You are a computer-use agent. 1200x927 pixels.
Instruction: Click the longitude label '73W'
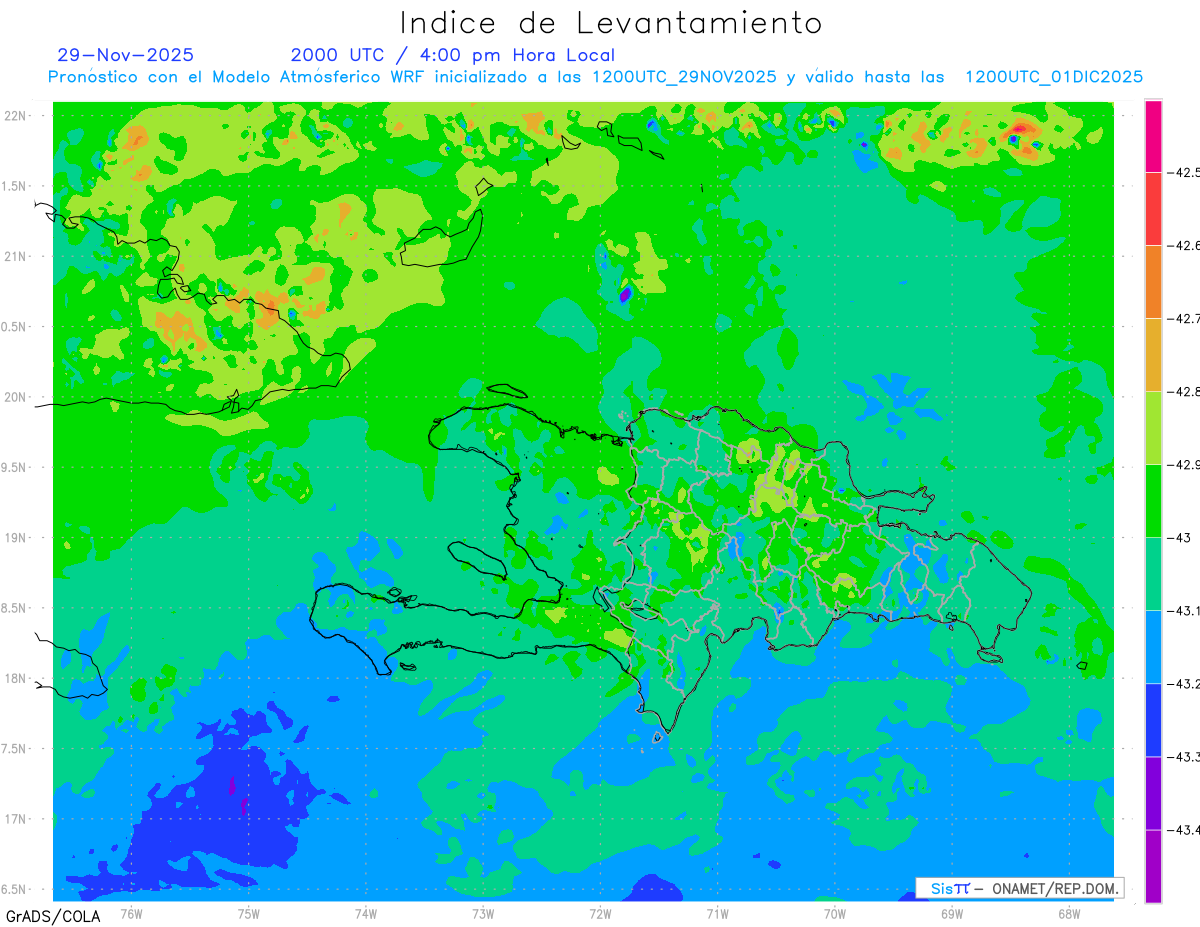tap(483, 913)
